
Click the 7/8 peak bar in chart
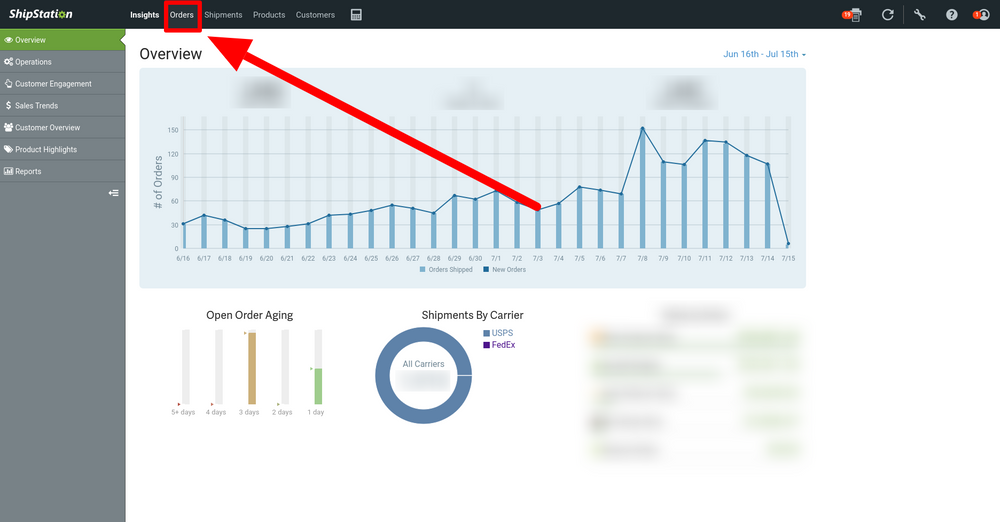[x=642, y=188]
